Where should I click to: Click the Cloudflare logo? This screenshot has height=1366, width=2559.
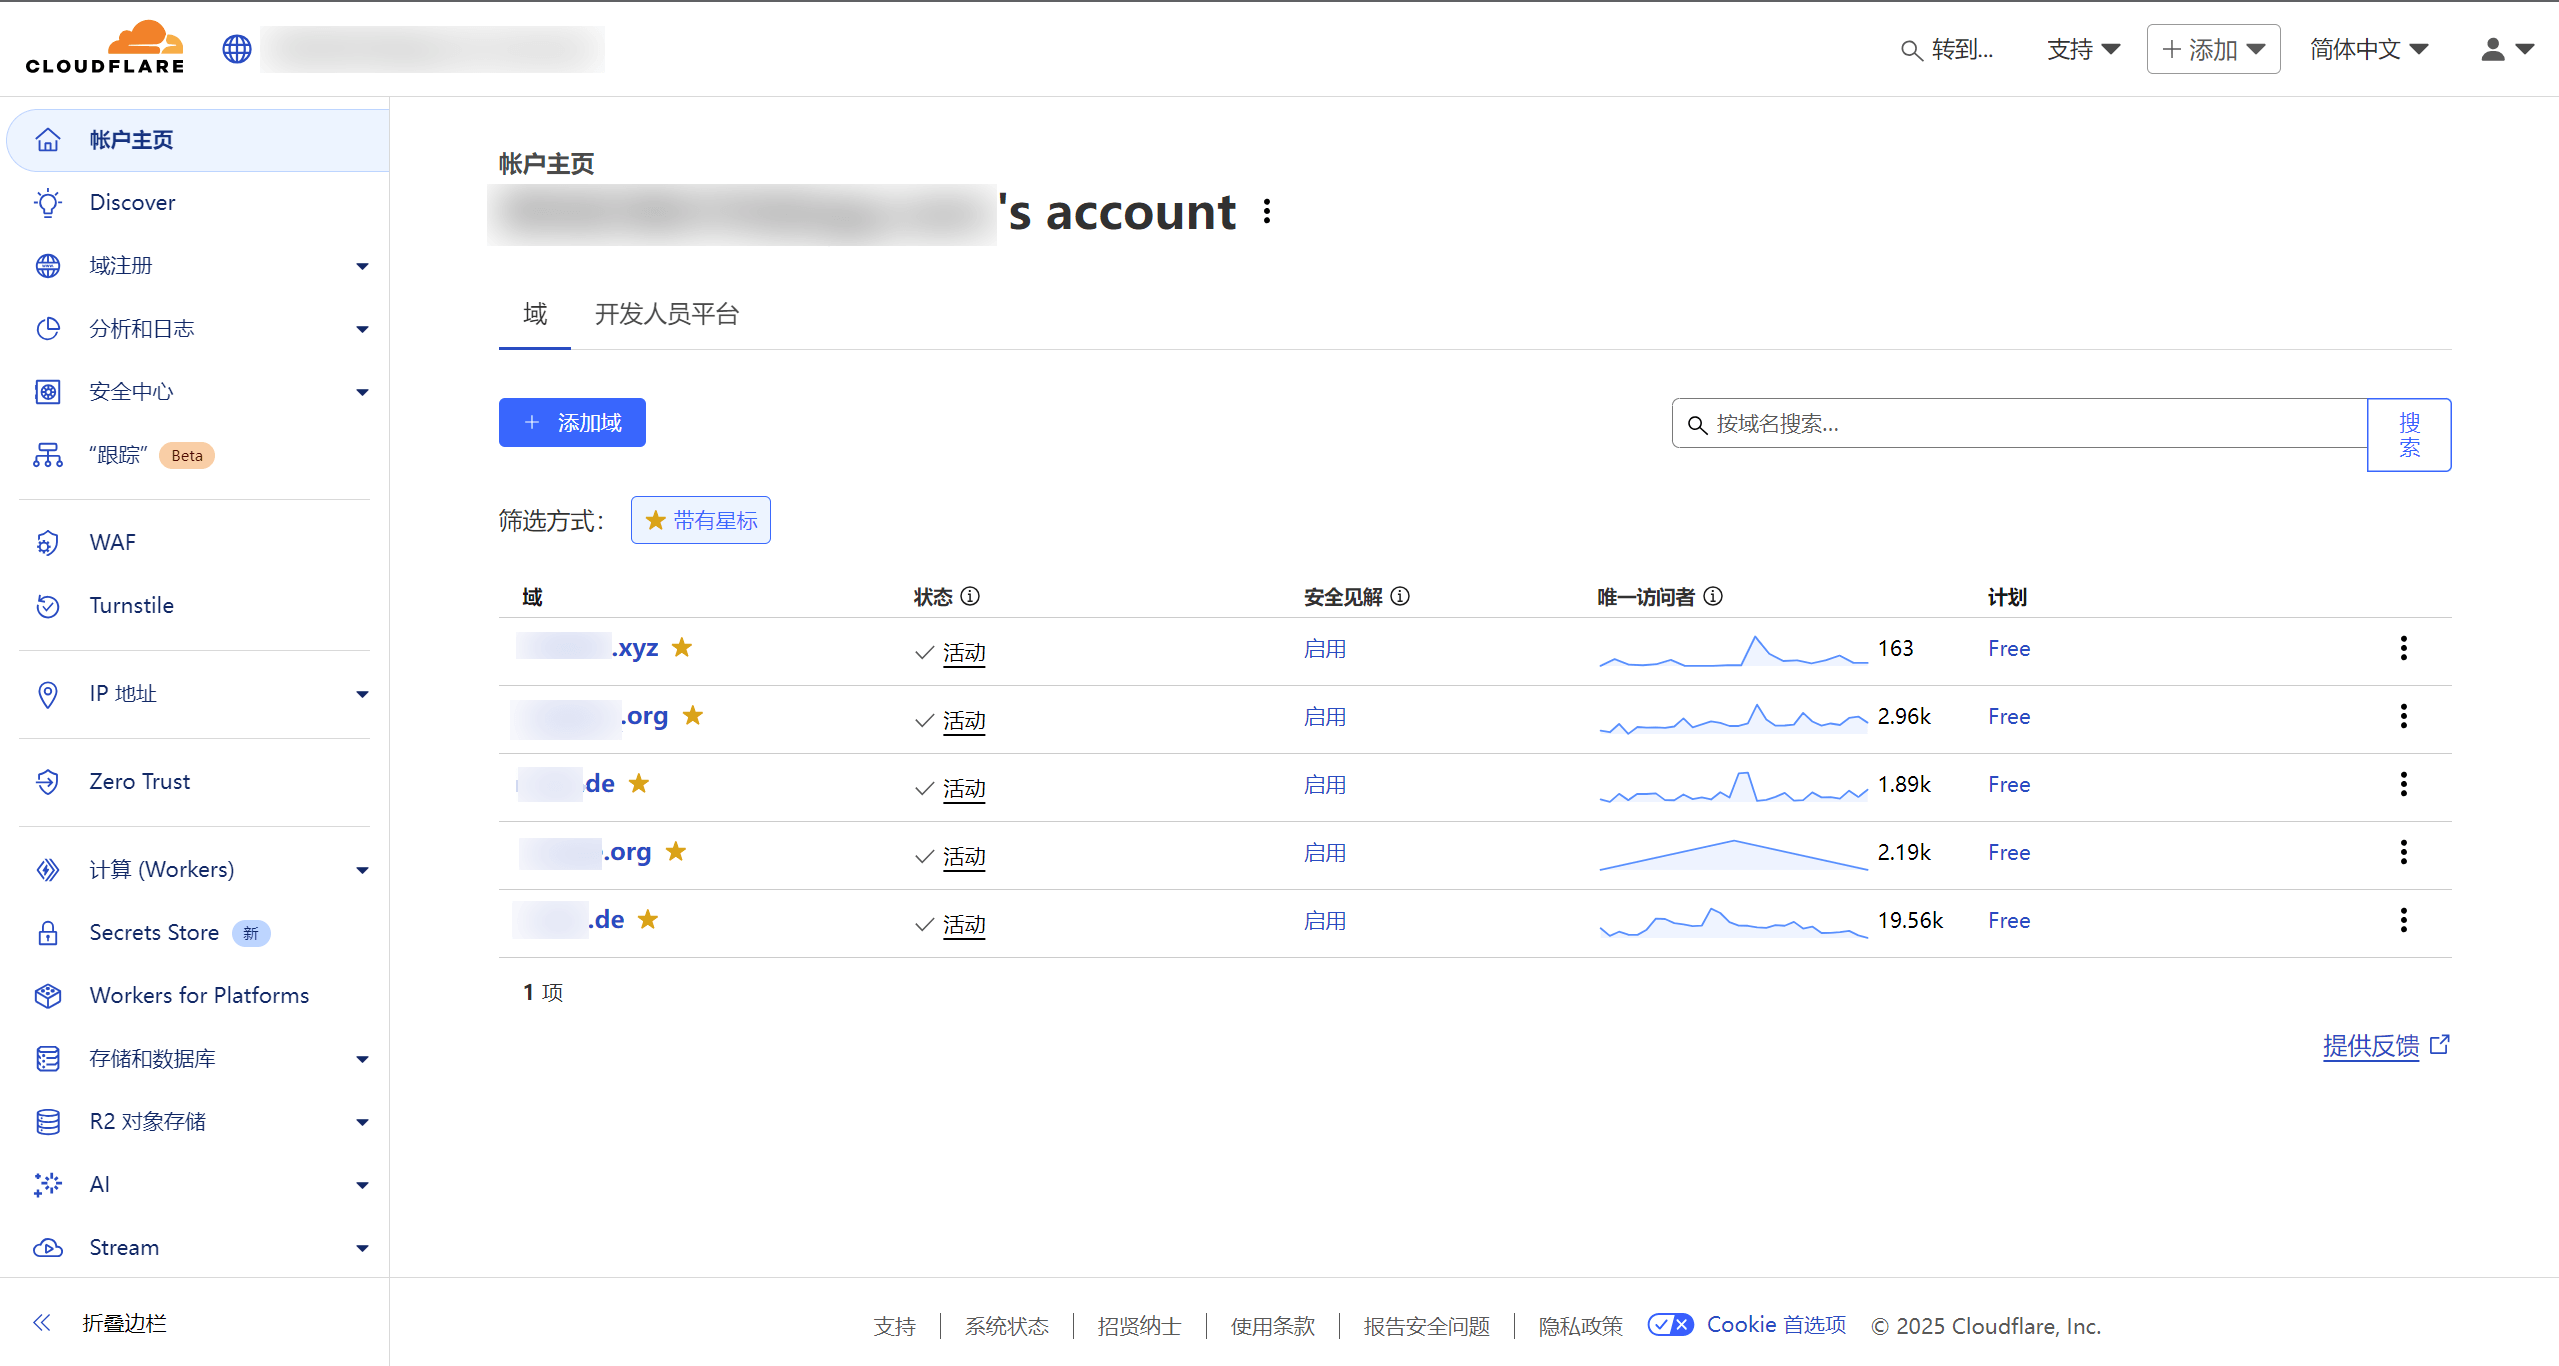pos(105,48)
